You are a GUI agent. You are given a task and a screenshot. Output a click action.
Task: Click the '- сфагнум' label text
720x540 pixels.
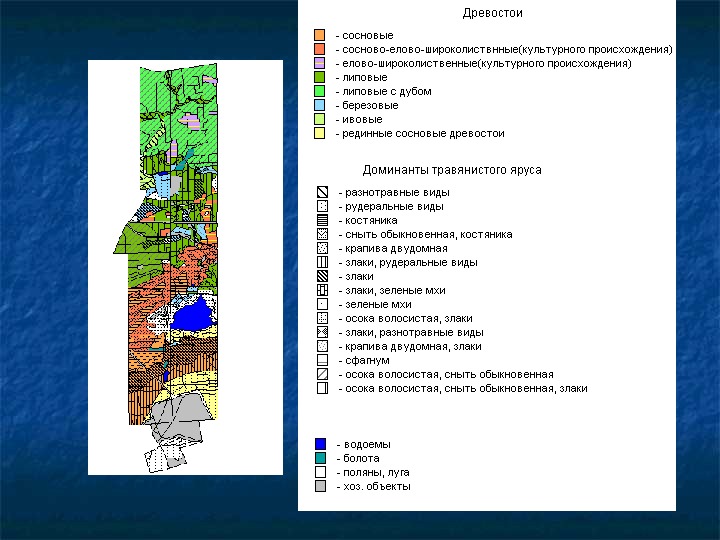364,360
